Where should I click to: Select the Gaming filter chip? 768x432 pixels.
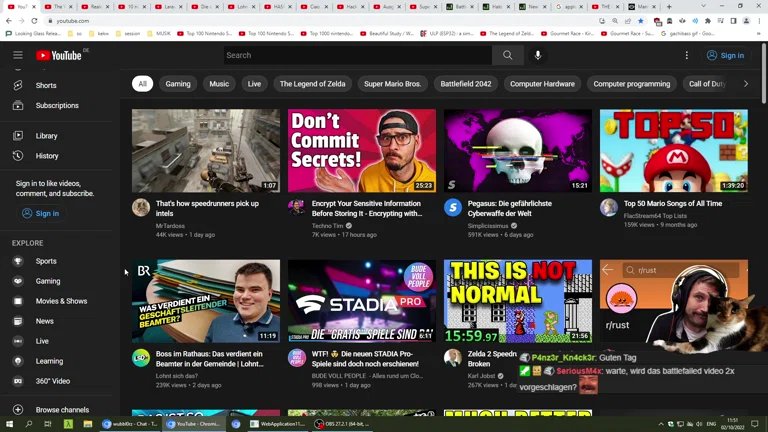click(x=178, y=84)
